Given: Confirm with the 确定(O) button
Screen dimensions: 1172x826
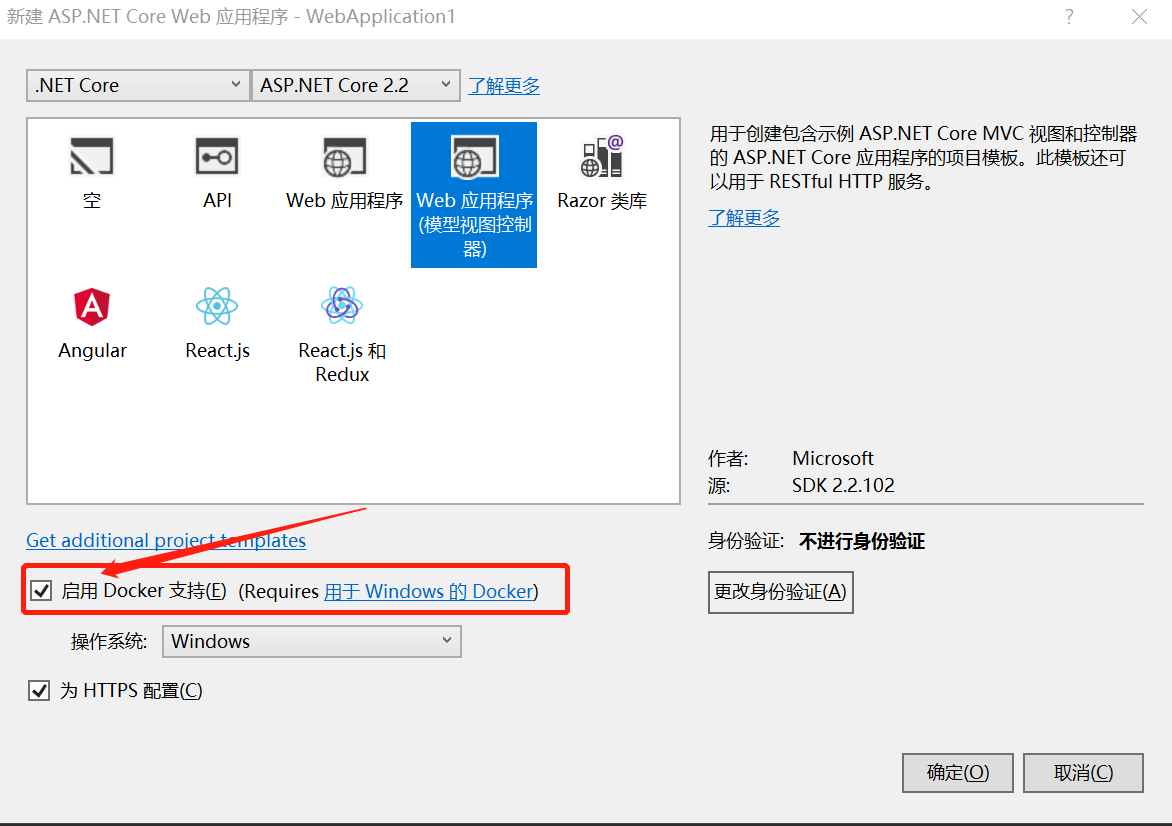Looking at the screenshot, I should pos(957,772).
